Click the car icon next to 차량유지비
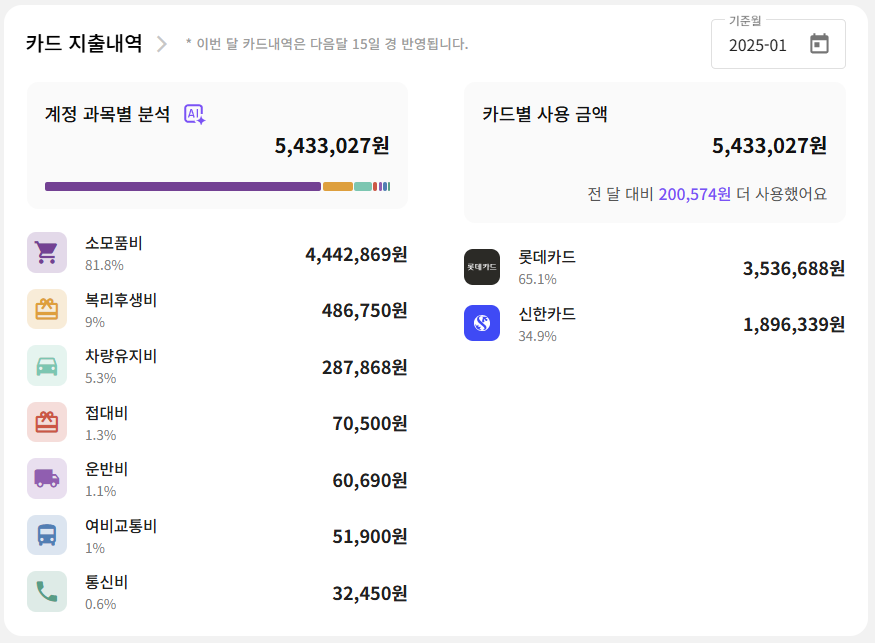Viewport: 875px width, 643px height. [x=45, y=365]
